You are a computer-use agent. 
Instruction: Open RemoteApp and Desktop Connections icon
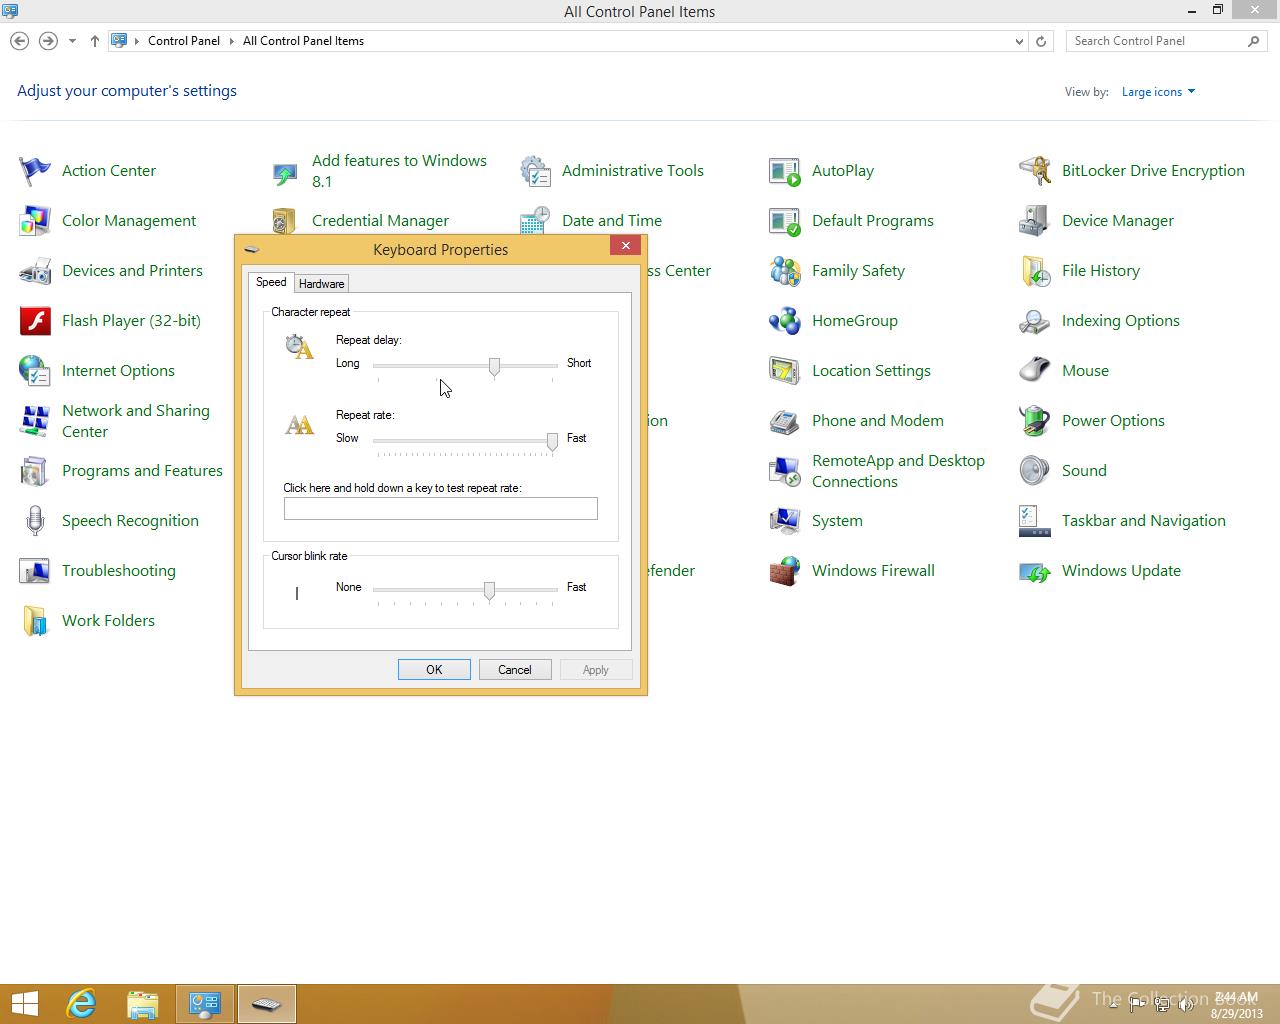785,471
